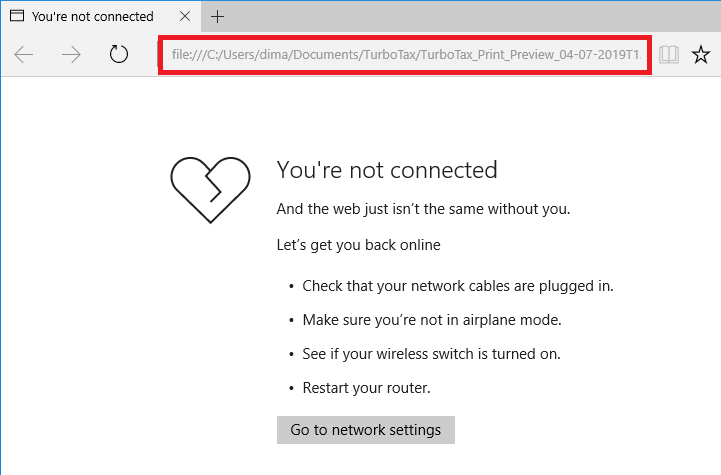Click the forward navigation arrow

point(71,55)
